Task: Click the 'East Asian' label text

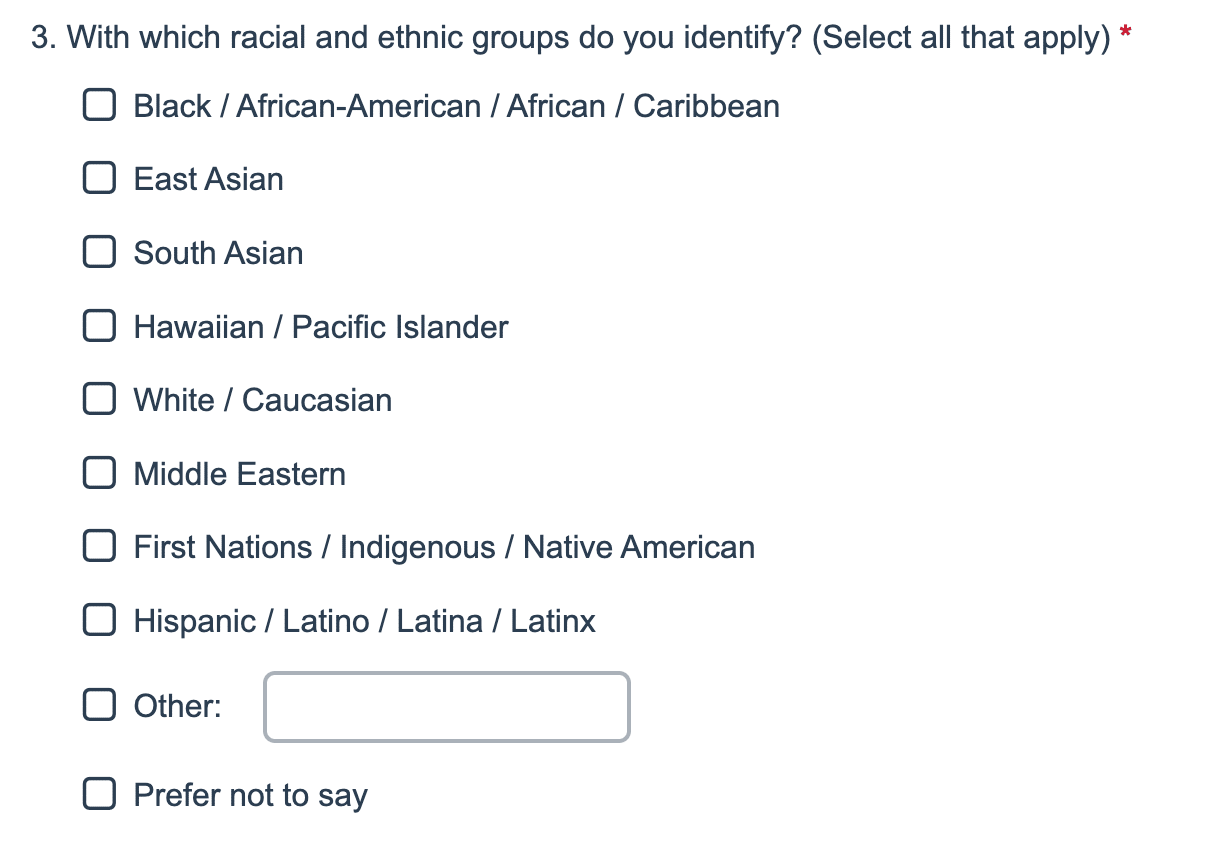Action: tap(209, 179)
